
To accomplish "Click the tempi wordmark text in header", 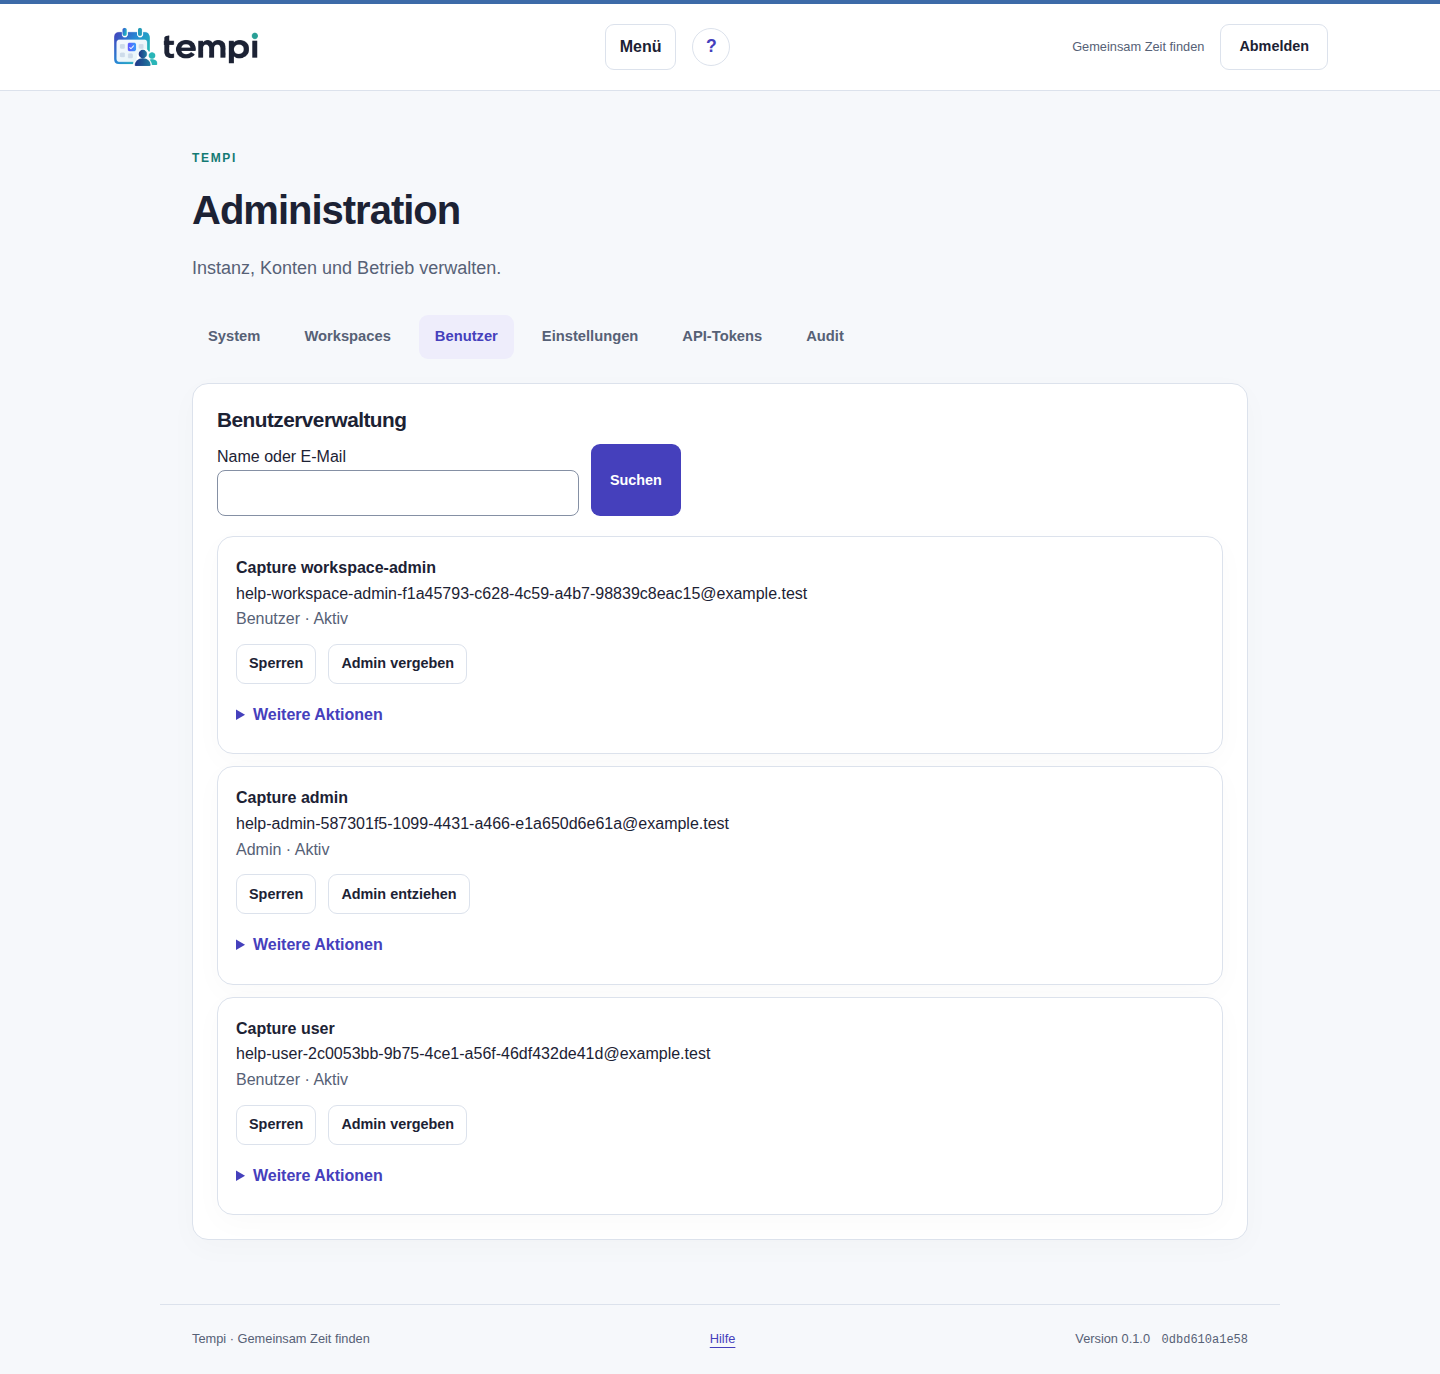I will 211,47.
